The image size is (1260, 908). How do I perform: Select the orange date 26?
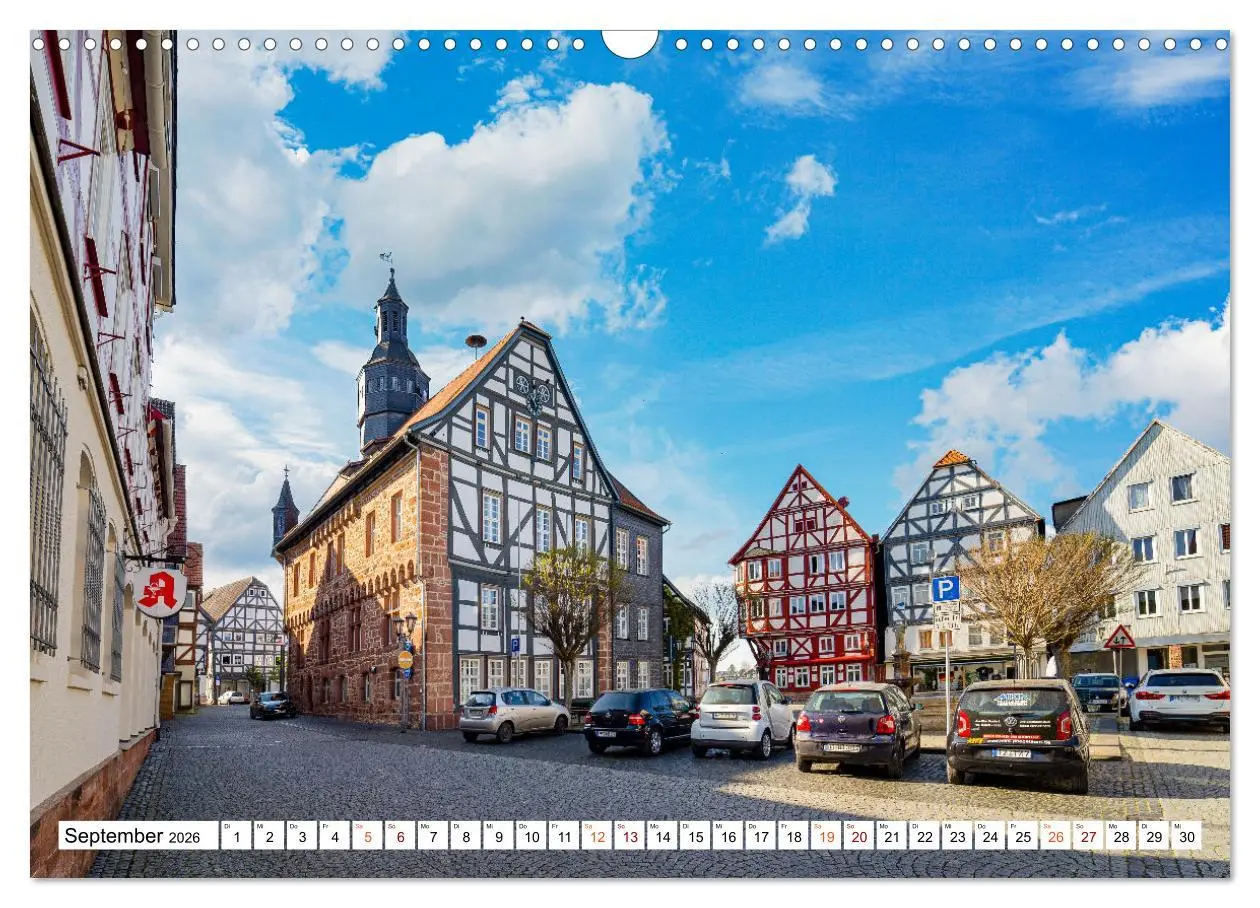(x=1055, y=836)
